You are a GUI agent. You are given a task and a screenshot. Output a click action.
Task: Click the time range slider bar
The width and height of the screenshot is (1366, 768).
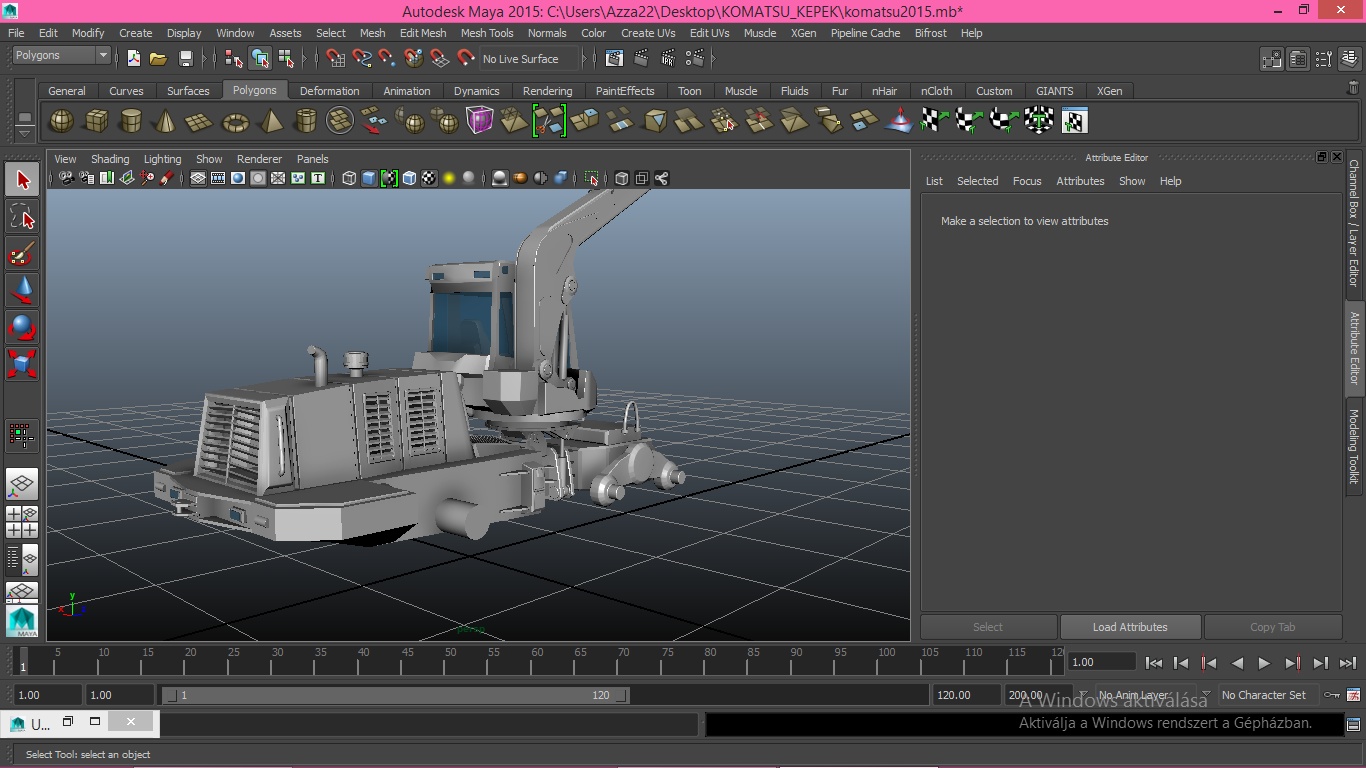(x=395, y=695)
